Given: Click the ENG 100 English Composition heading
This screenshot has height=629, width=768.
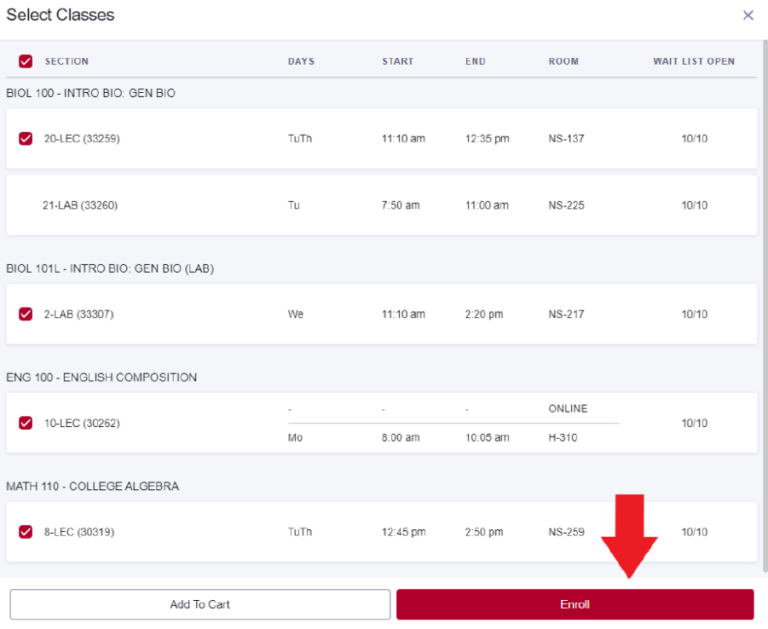Looking at the screenshot, I should coord(101,377).
